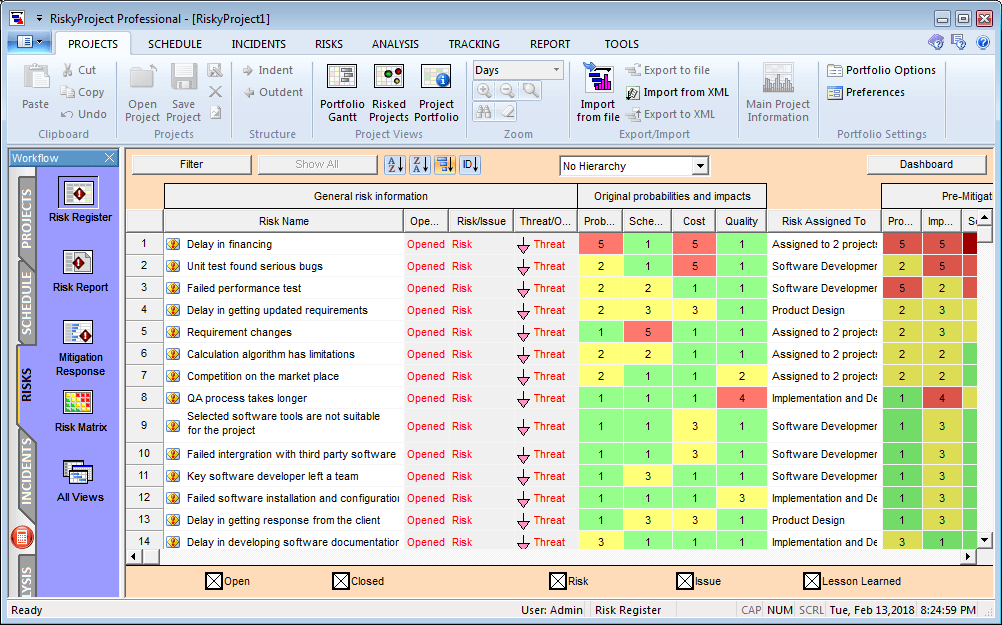
Task: Toggle the Lesson Learned checkbox
Action: coord(812,581)
